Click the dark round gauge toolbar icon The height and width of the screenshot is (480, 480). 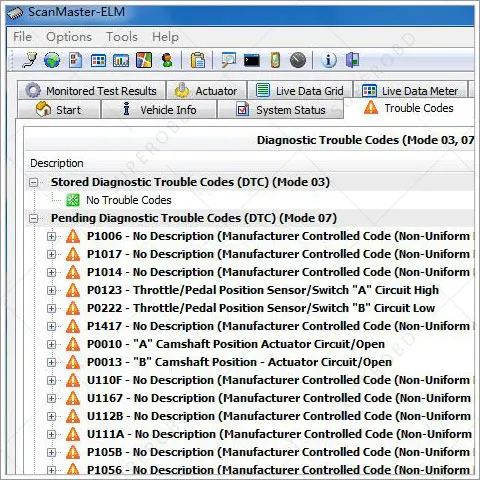tap(298, 60)
